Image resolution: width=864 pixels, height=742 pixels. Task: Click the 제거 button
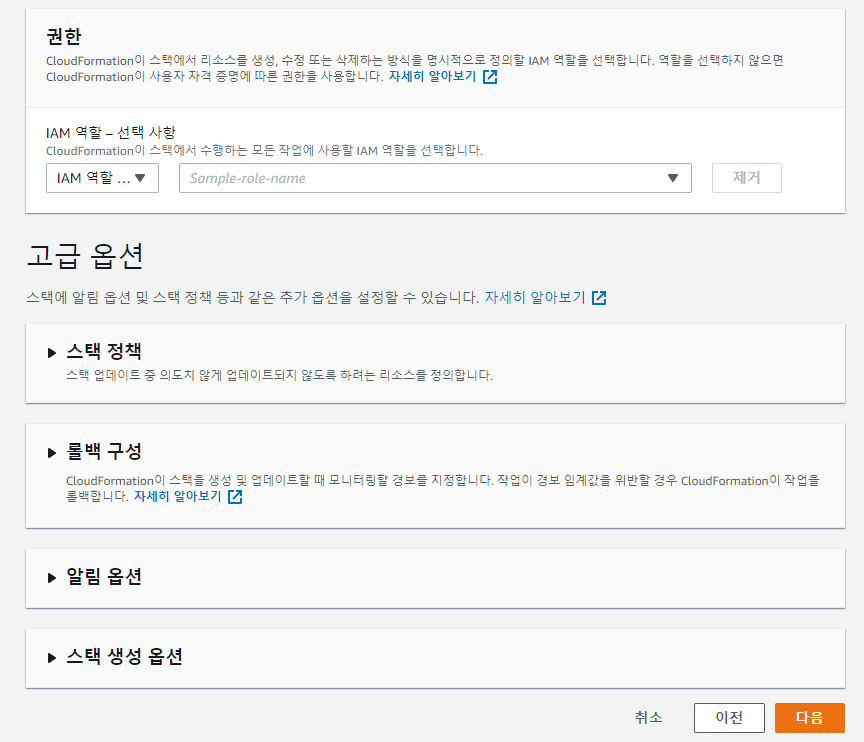coord(747,178)
